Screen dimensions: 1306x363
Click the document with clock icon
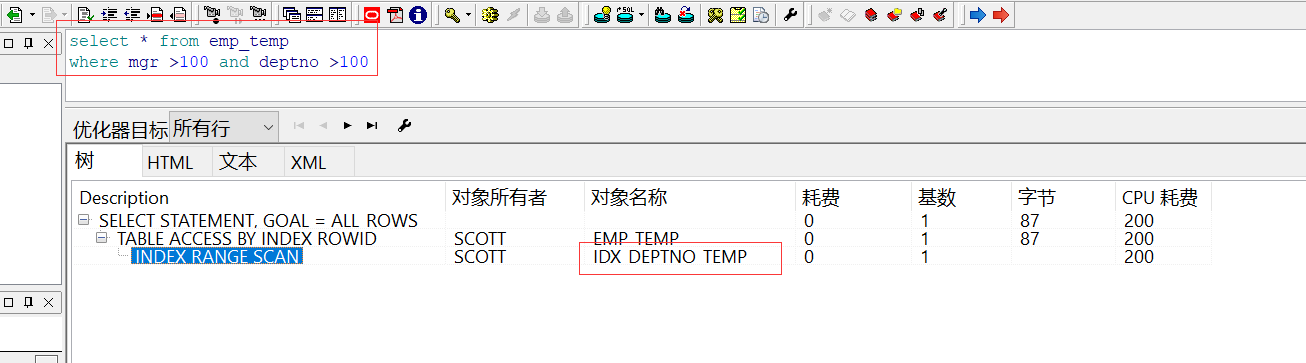coord(761,15)
